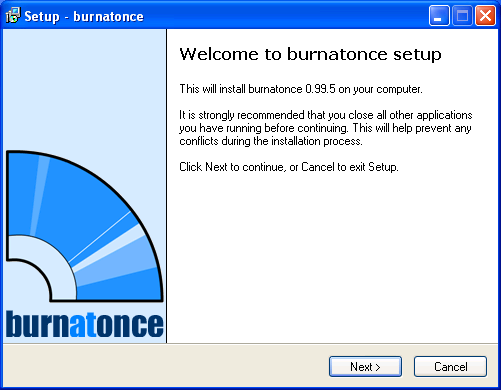This screenshot has width=501, height=390.
Task: Click the "strongly recommended" paragraph text
Action: pyautogui.click(x=326, y=128)
